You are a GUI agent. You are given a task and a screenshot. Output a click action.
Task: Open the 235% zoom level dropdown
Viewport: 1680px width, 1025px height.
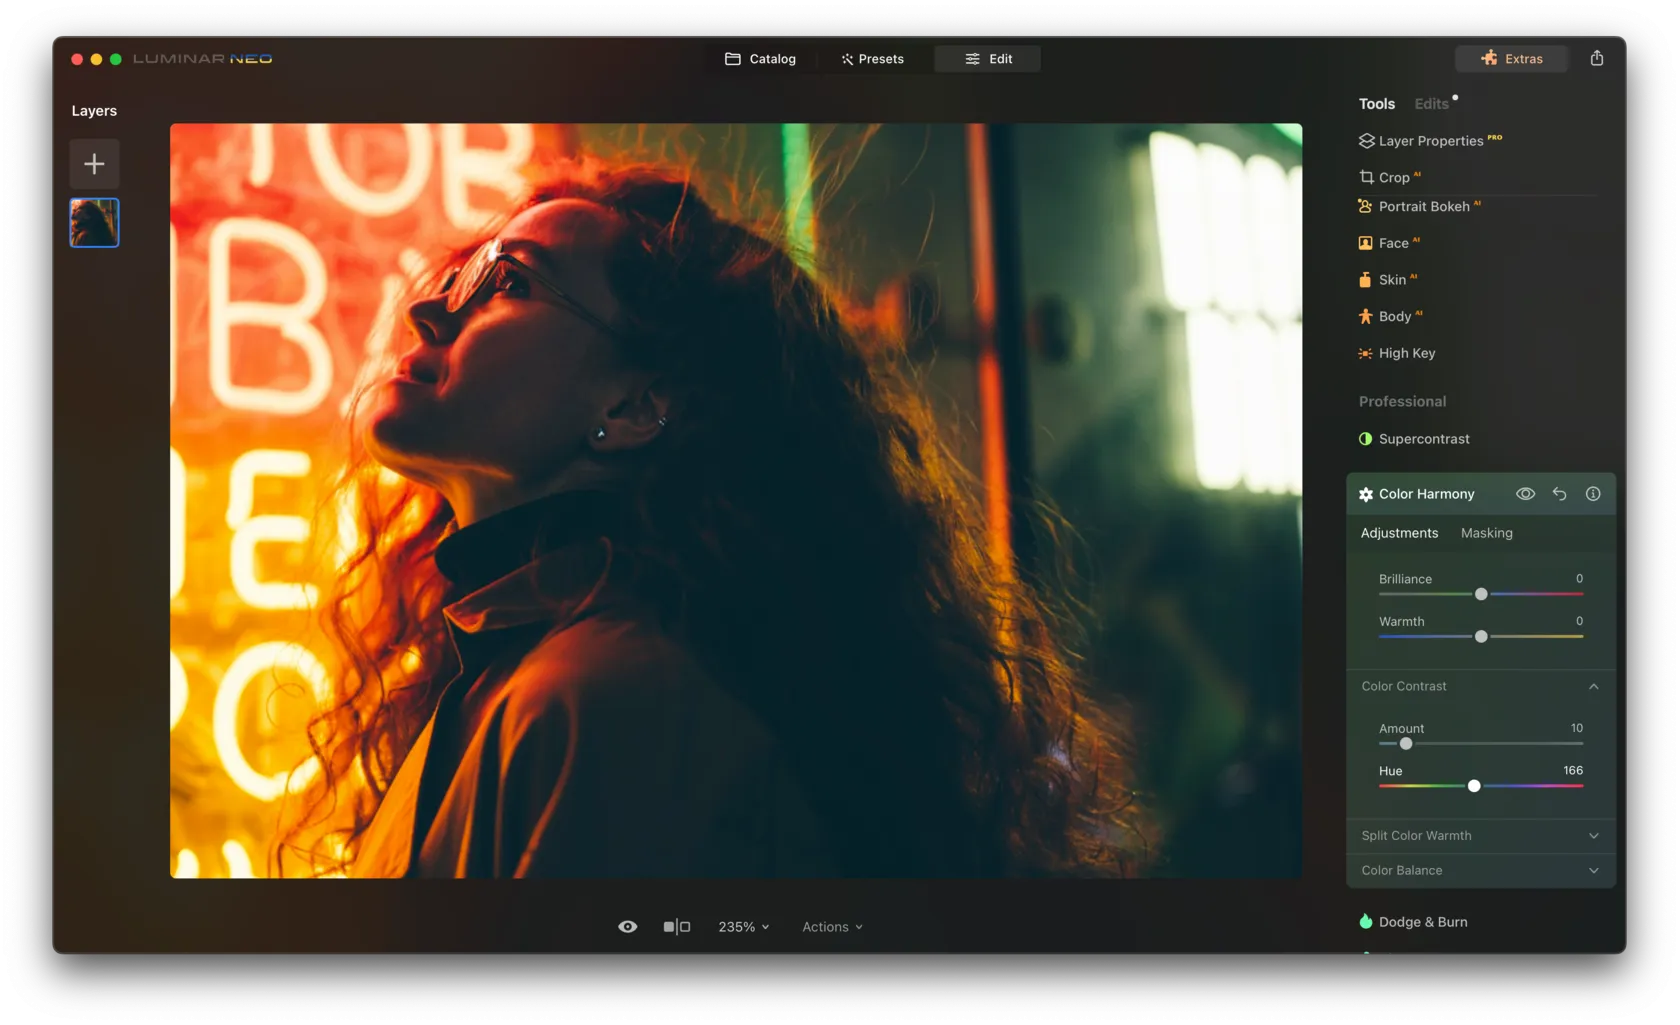pyautogui.click(x=743, y=927)
